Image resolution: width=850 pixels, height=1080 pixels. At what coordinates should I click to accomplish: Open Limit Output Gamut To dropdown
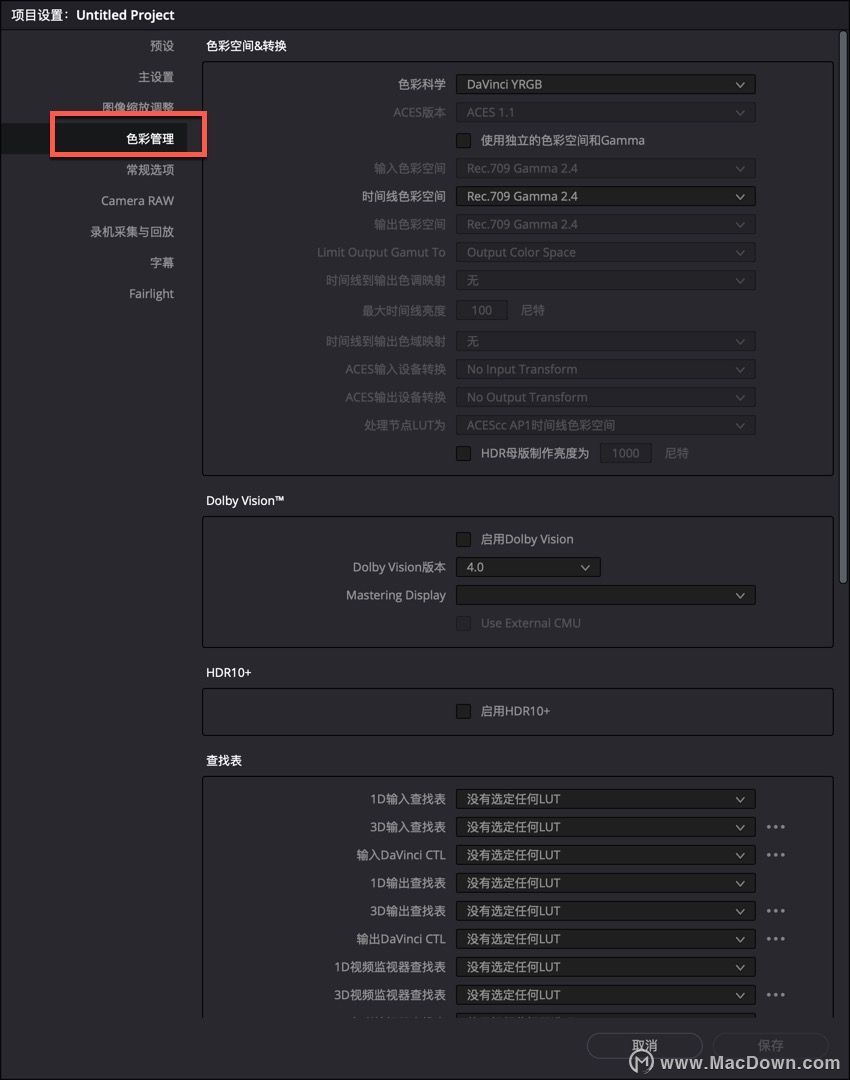605,253
